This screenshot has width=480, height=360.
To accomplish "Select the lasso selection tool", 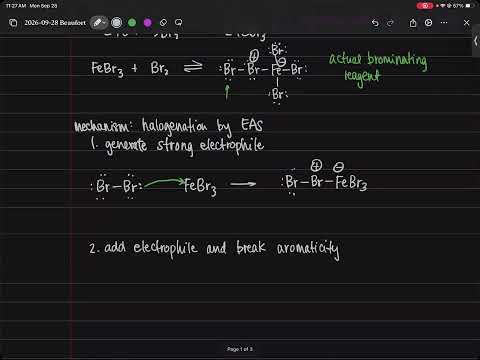I will tap(179, 23).
